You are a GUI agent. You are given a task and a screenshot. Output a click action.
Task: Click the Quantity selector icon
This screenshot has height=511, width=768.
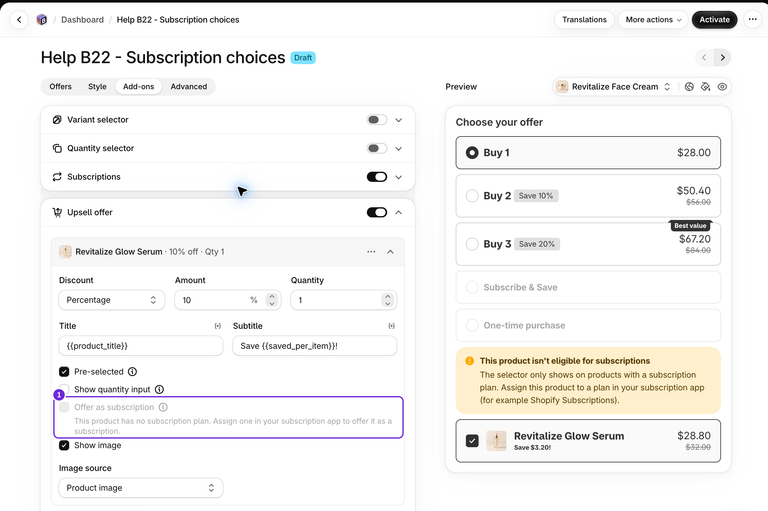click(57, 148)
